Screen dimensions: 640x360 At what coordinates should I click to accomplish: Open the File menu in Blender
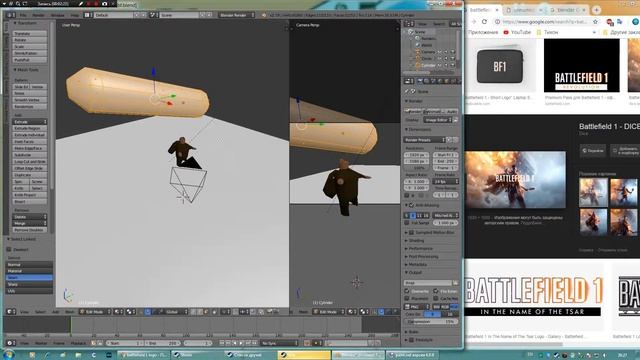point(23,15)
